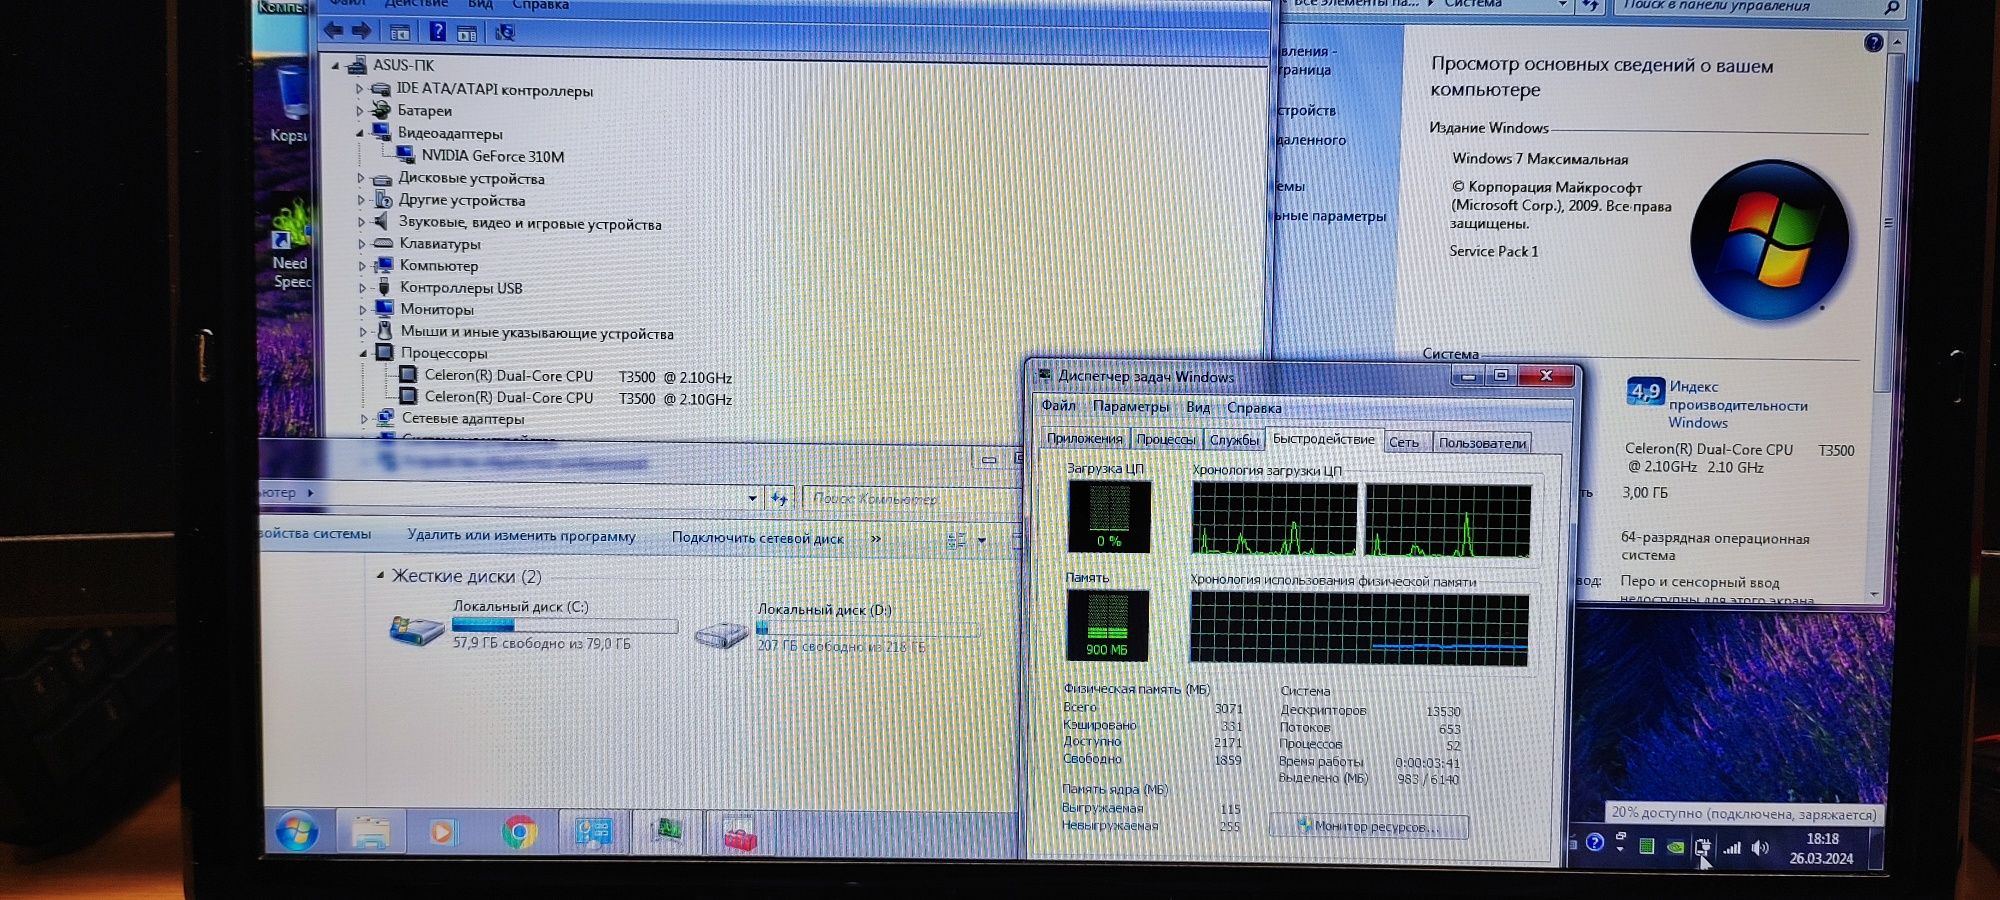
Task: Click the Back arrow in Device Manager toolbar
Action: pos(333,31)
